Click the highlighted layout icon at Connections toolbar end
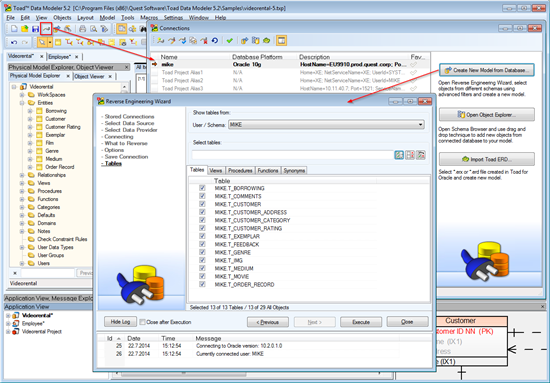Image resolution: width=550 pixels, height=383 pixels. [281, 41]
